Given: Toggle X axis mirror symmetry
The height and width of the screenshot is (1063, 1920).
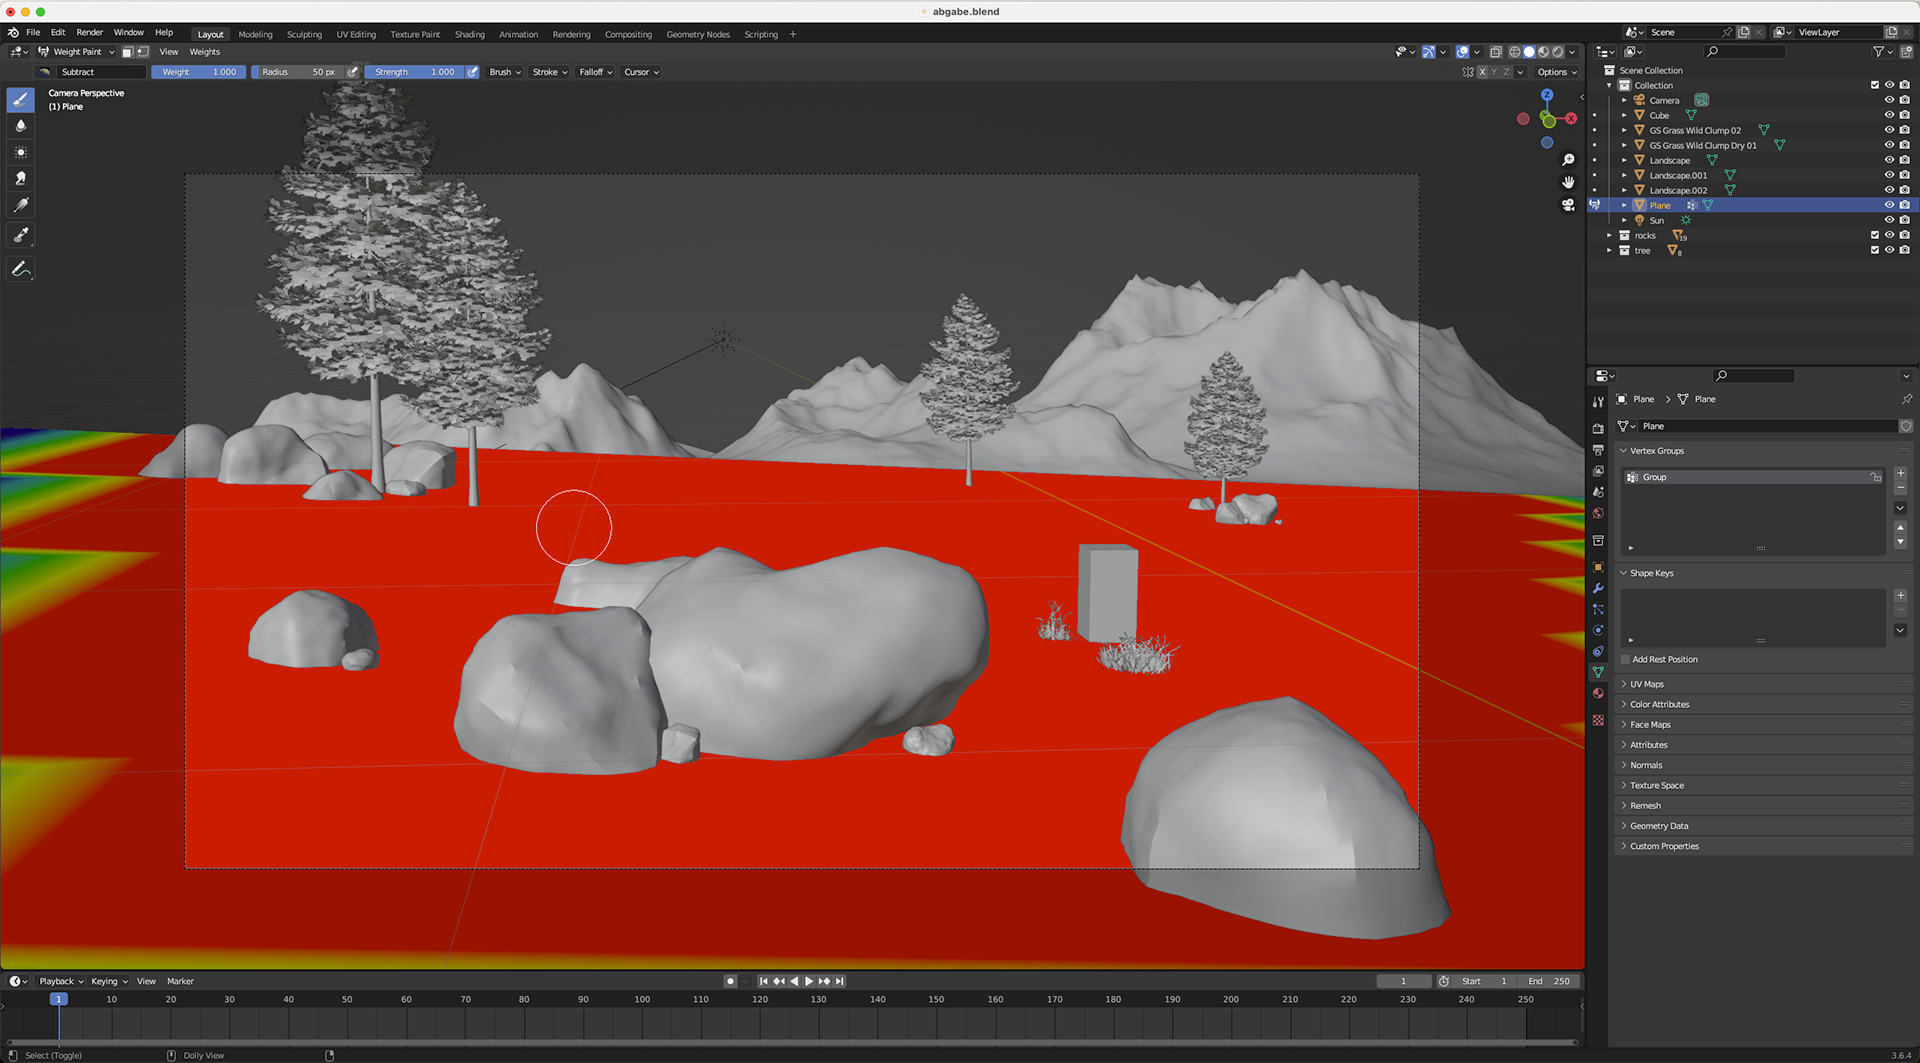Looking at the screenshot, I should (x=1482, y=72).
